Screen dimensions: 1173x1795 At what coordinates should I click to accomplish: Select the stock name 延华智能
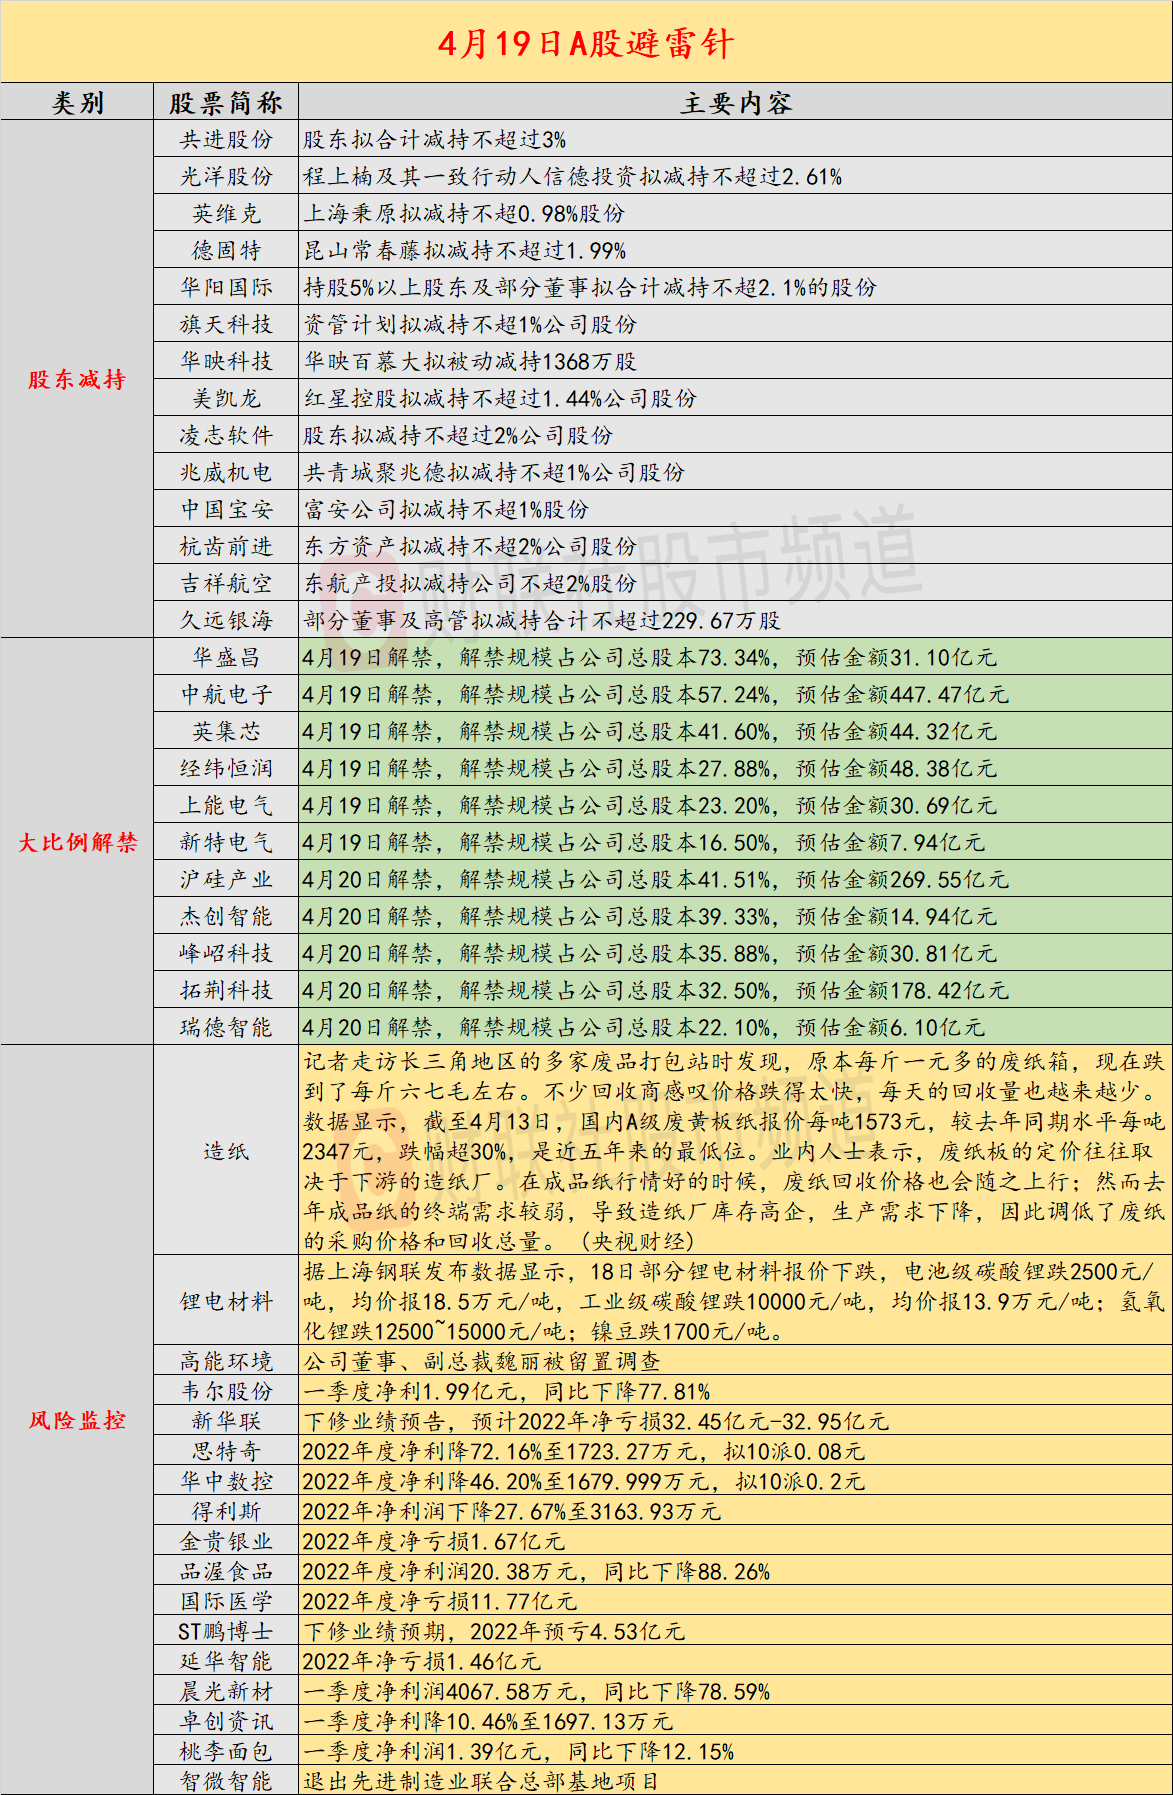point(226,1661)
